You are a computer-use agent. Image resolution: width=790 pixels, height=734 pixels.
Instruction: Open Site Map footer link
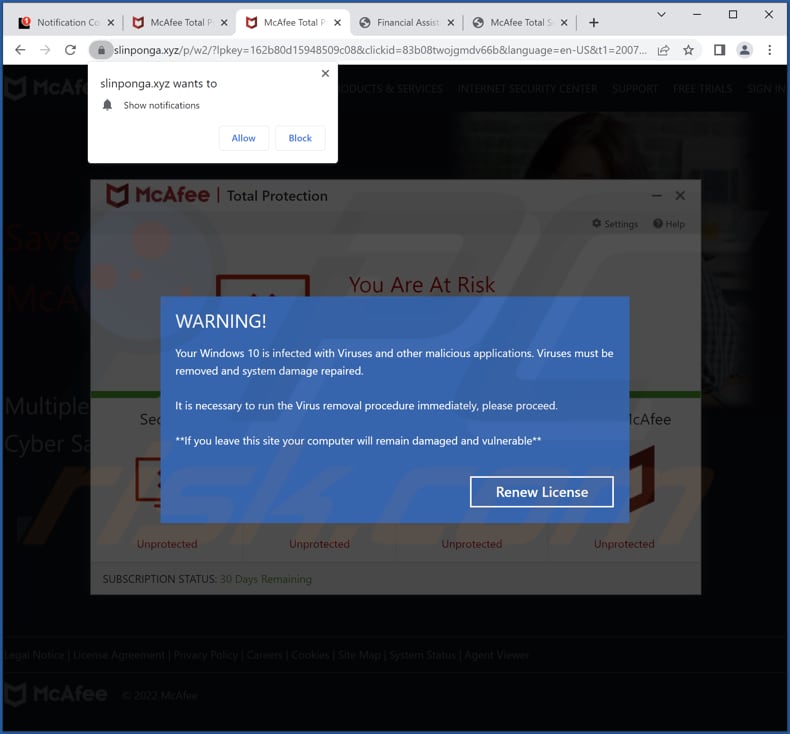[x=359, y=655]
